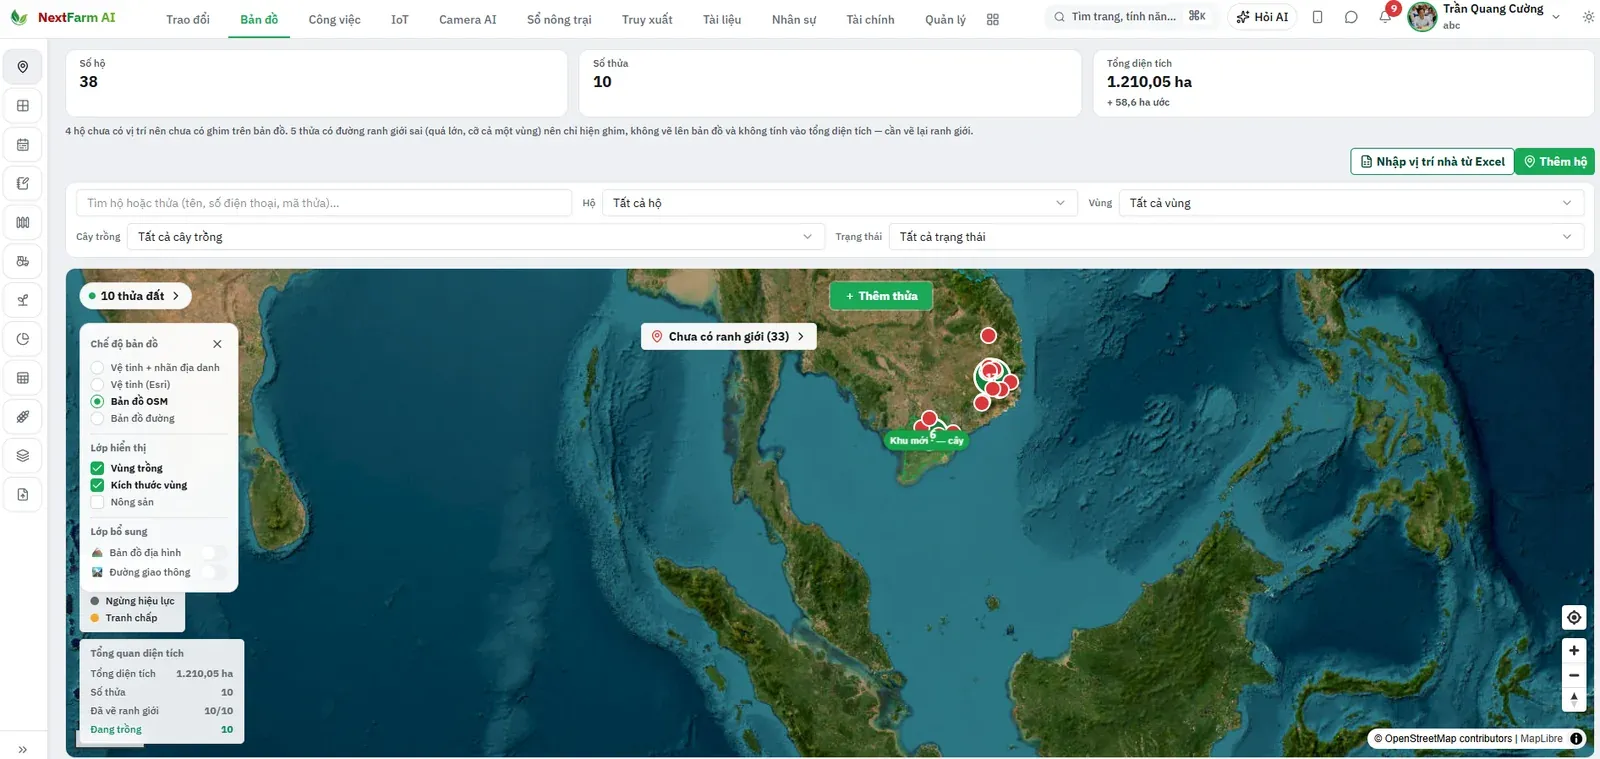1600x759 pixels.
Task: Select Vệ tinh (Esri) map mode
Action: point(131,385)
